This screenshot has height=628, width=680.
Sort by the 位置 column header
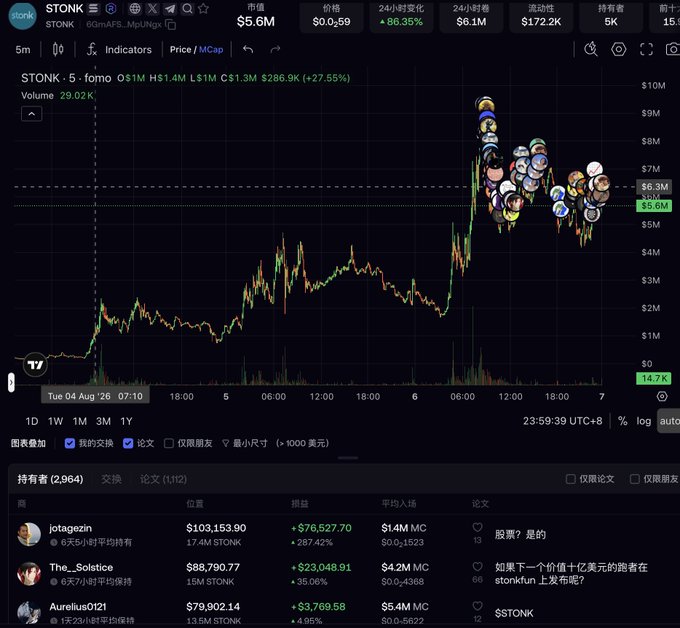pyautogui.click(x=195, y=504)
